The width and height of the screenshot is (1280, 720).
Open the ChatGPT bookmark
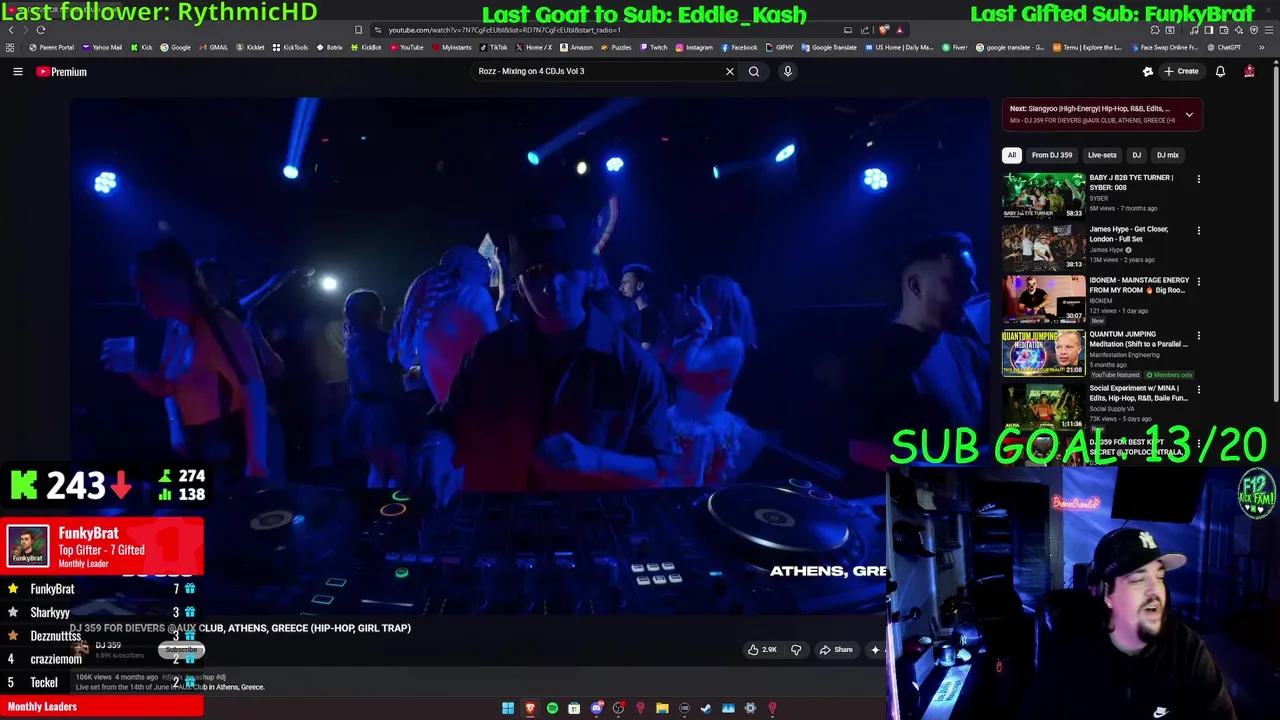point(1225,47)
